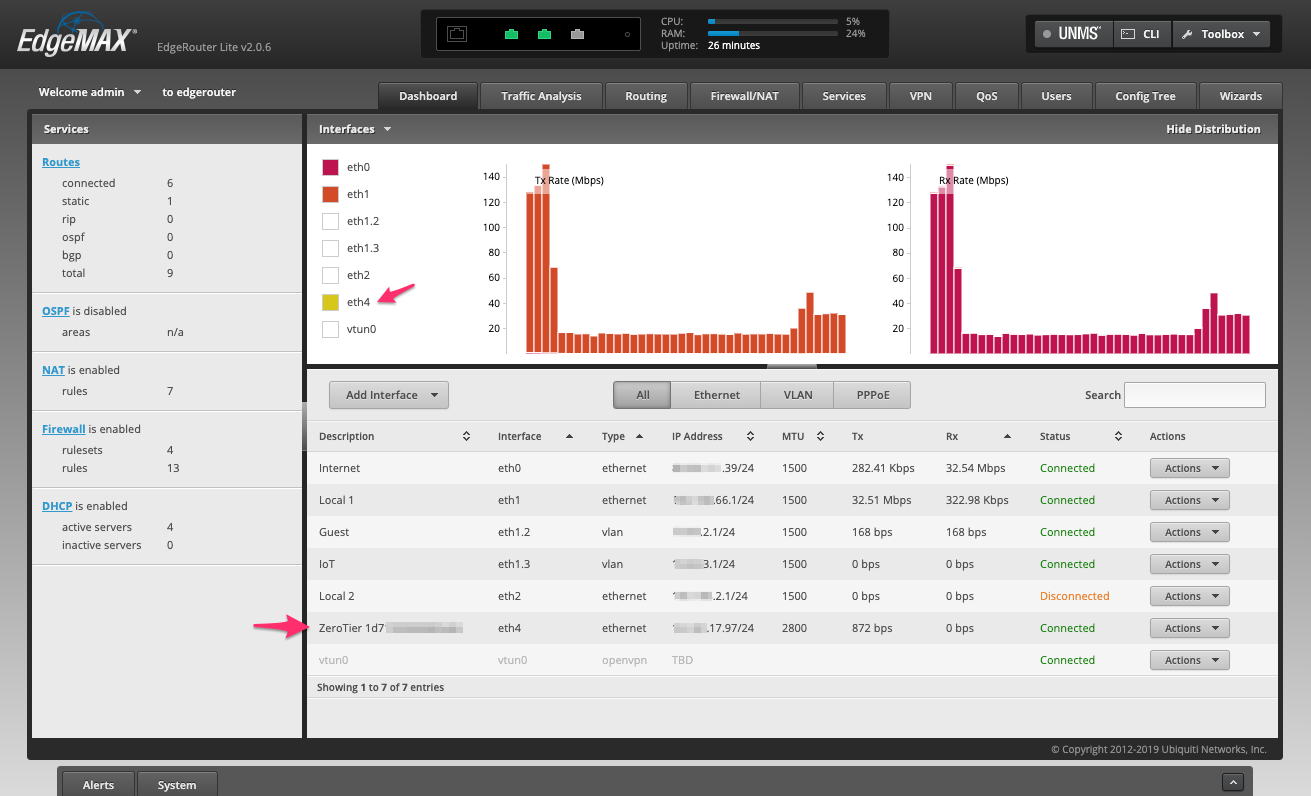Filter interfaces by Ethernet
The image size is (1311, 796).
pyautogui.click(x=717, y=395)
